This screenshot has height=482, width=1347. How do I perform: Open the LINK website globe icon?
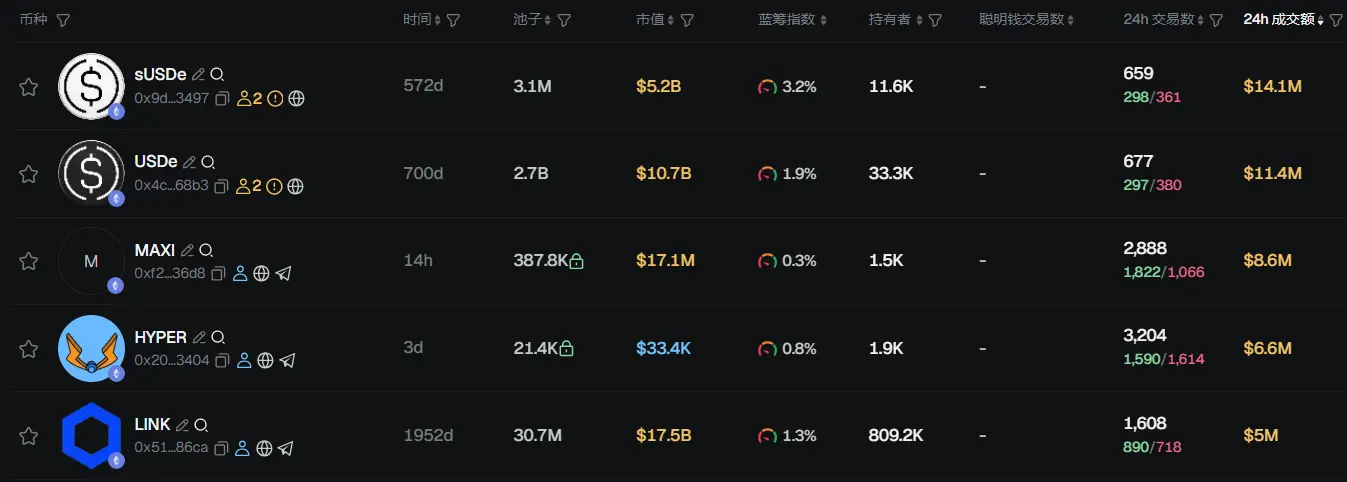coord(263,448)
